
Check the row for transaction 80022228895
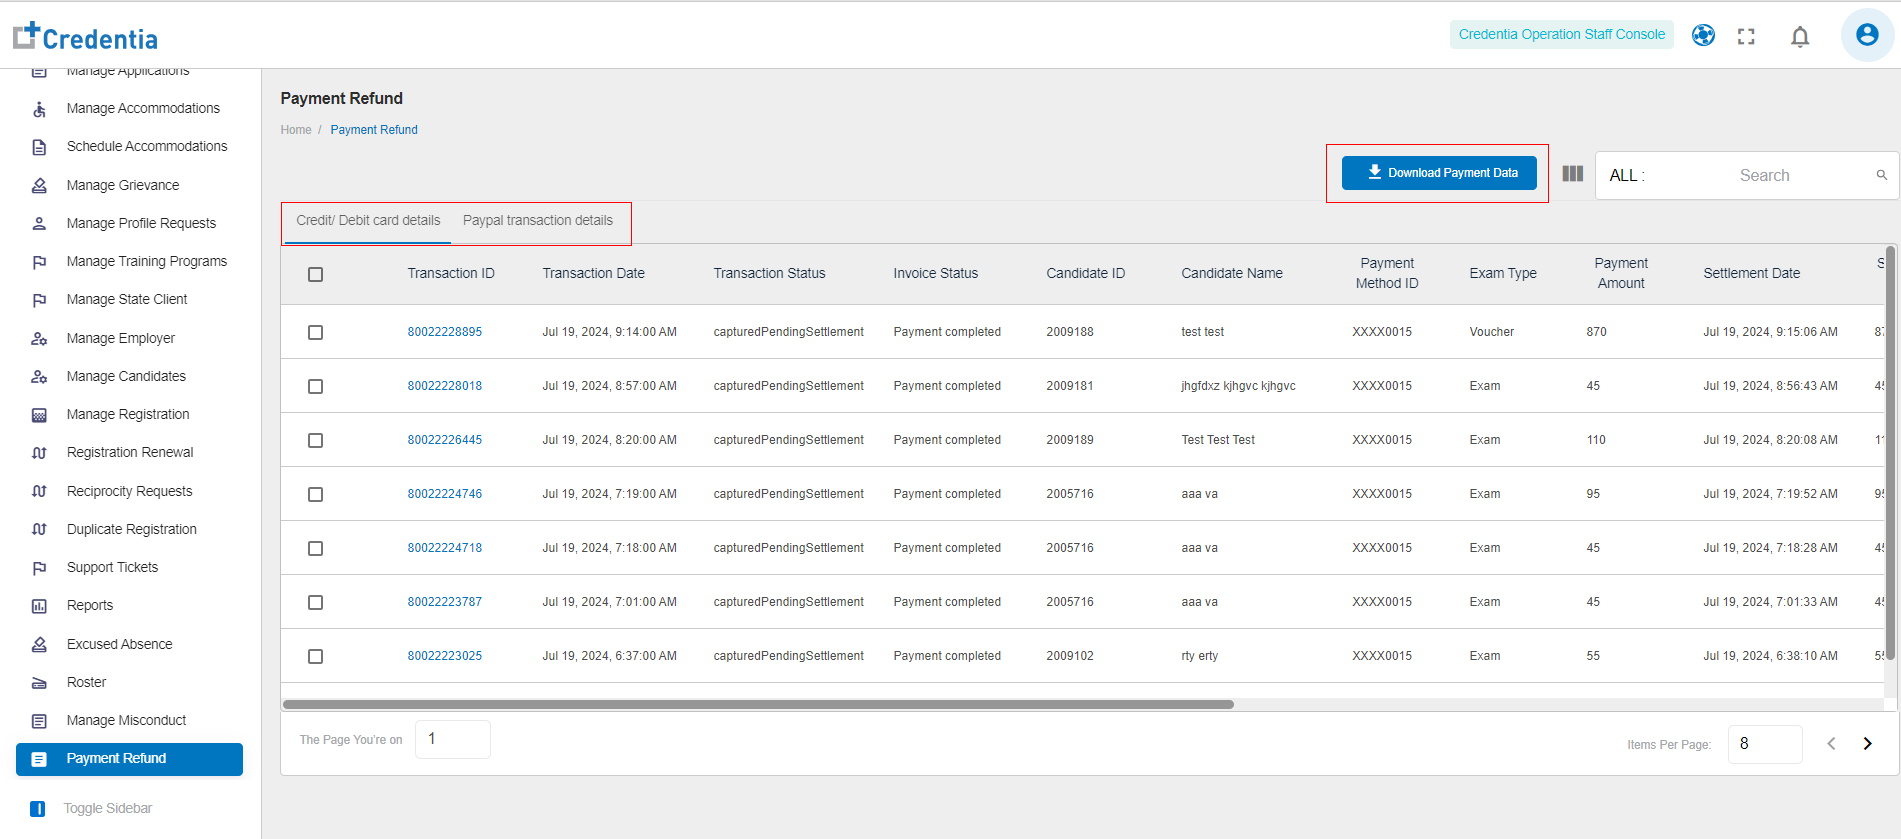[315, 332]
